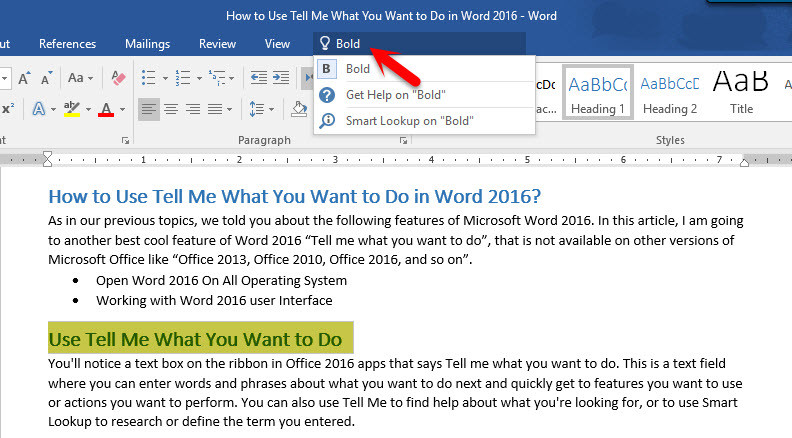
Task: Click the Increase Font Size icon
Action: (x=24, y=78)
